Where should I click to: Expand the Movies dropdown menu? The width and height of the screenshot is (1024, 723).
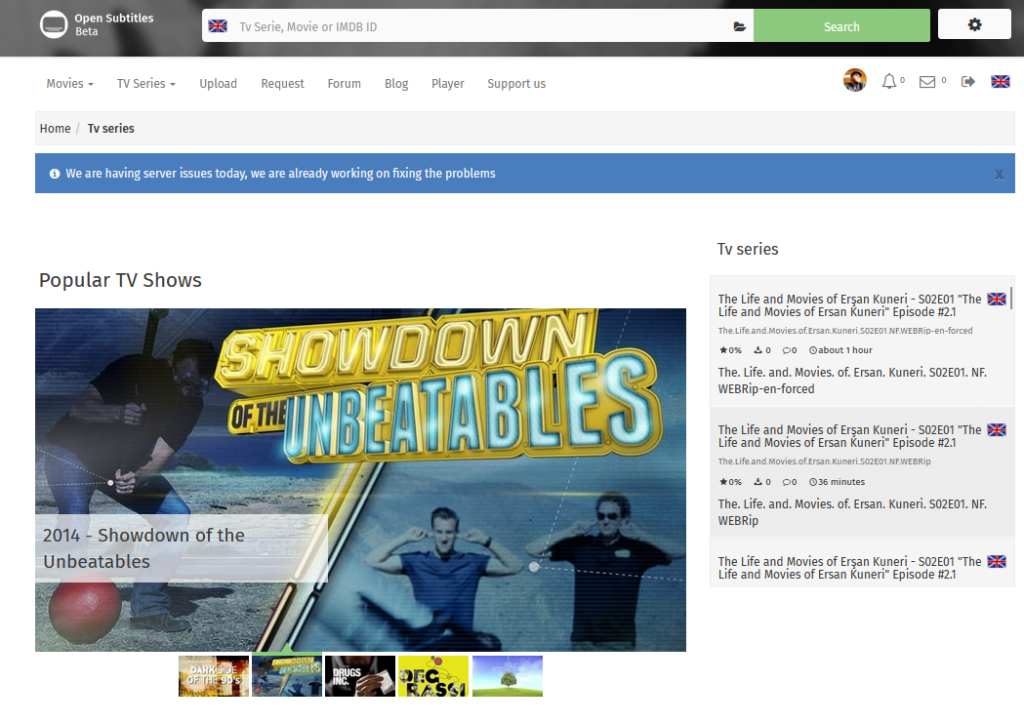[70, 84]
